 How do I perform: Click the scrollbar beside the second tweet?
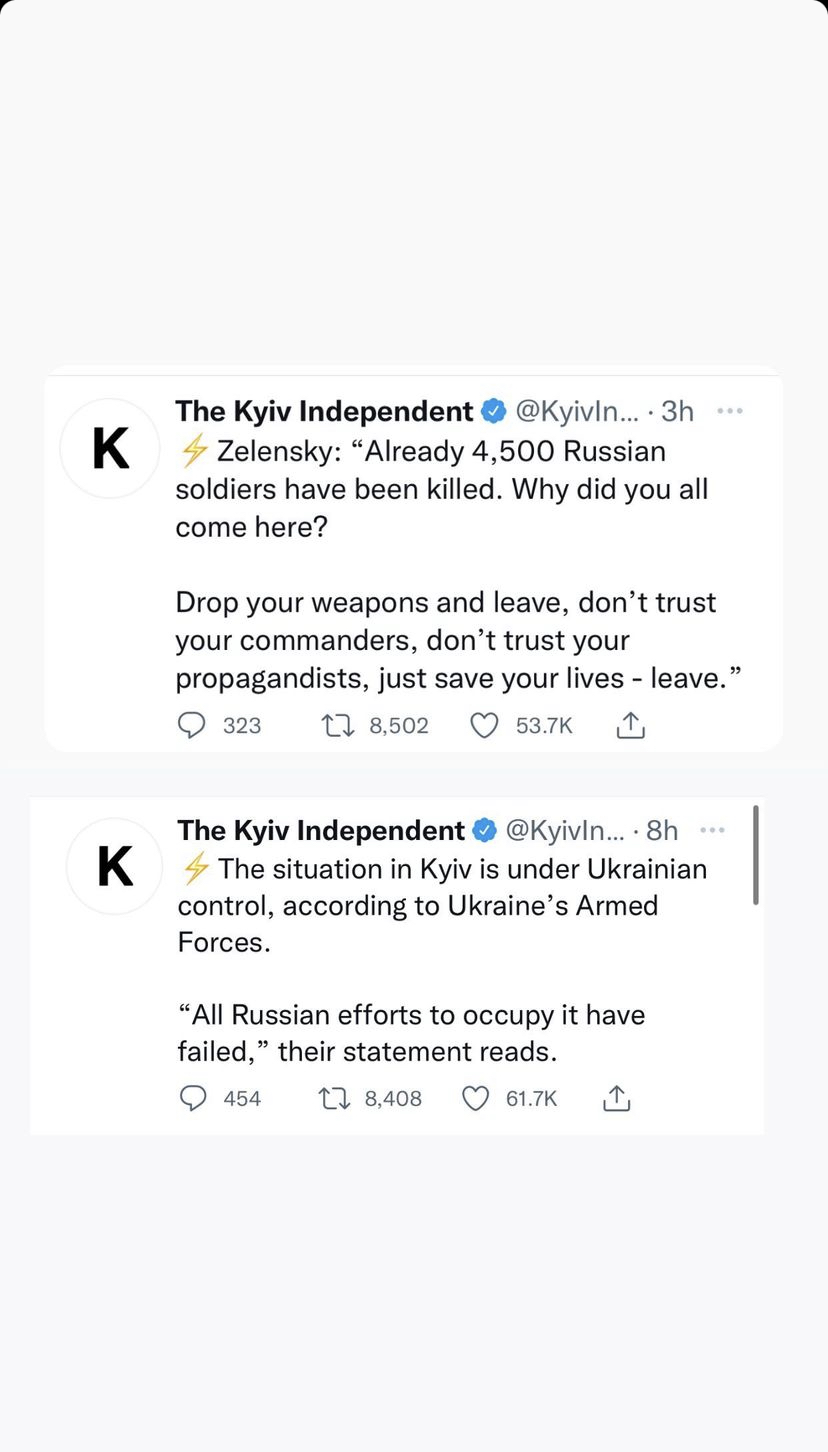[756, 855]
